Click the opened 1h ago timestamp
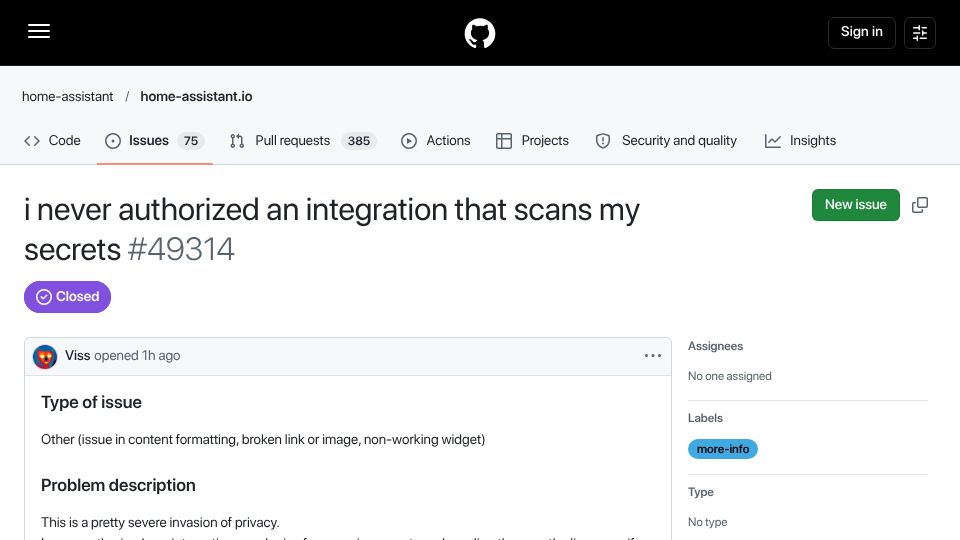The image size is (960, 540). [x=137, y=356]
